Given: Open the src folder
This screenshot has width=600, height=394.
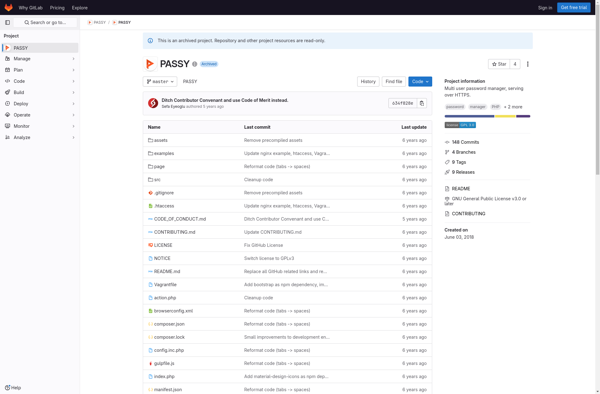Looking at the screenshot, I should tap(157, 180).
